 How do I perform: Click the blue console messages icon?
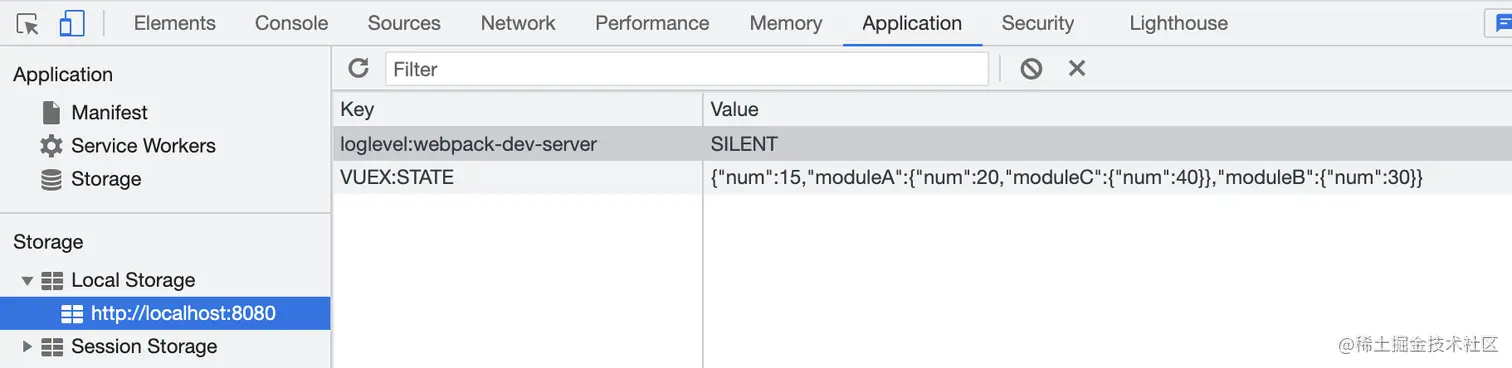tap(1498, 23)
